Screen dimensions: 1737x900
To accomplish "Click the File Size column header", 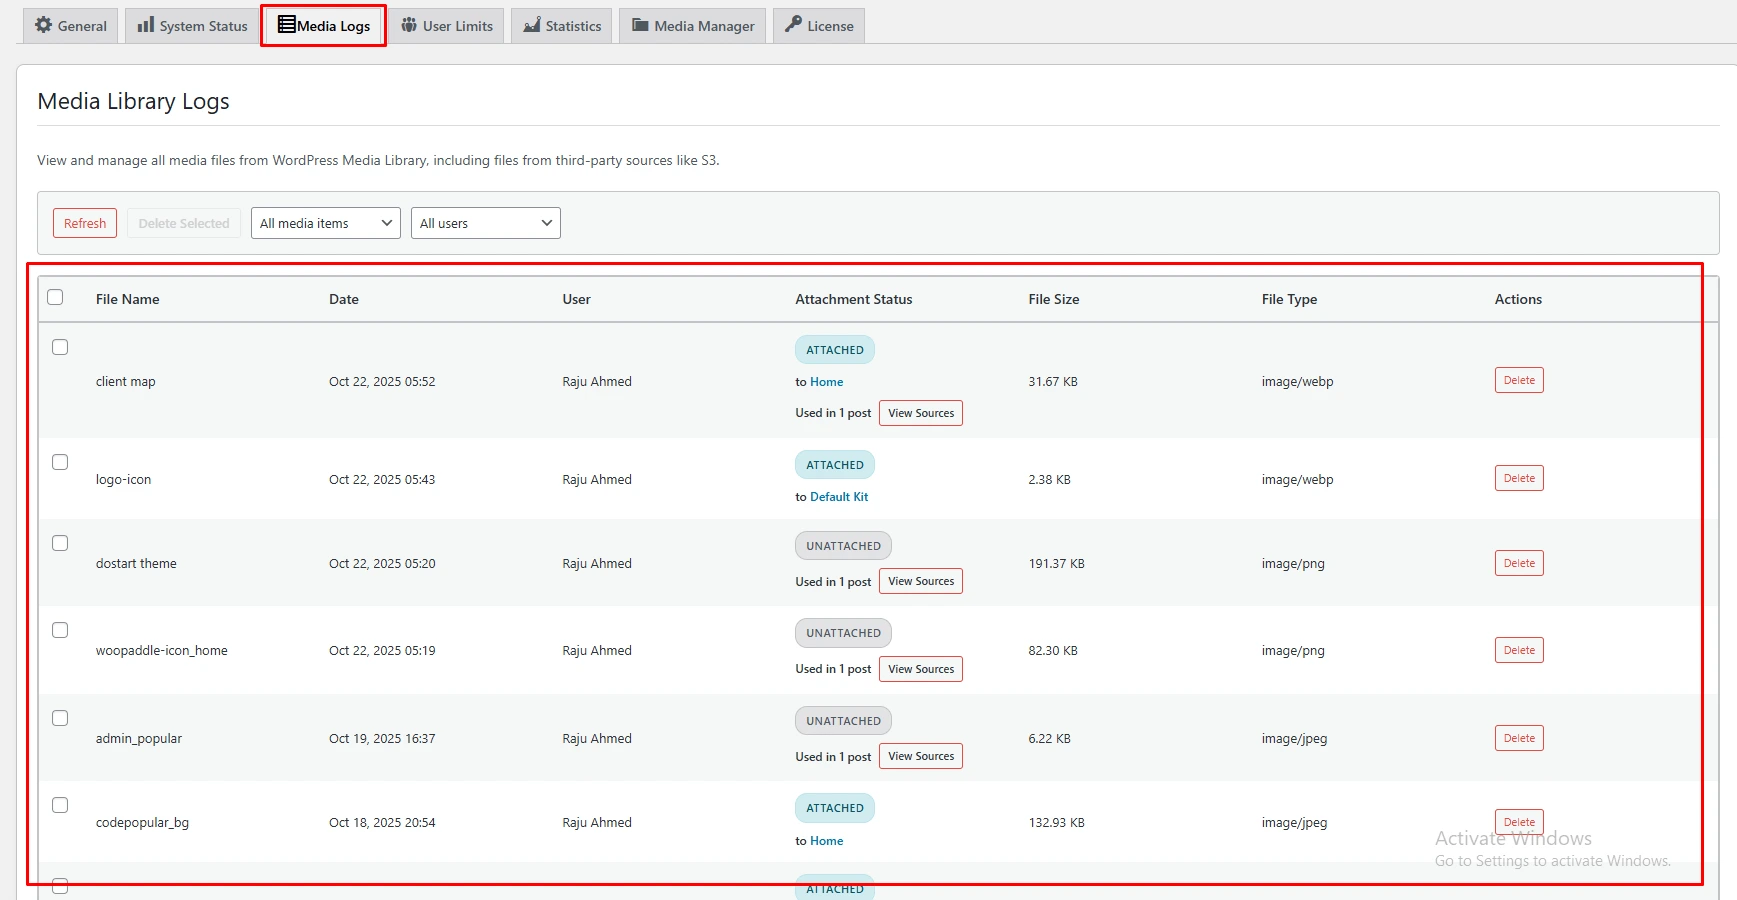I will 1053,299.
